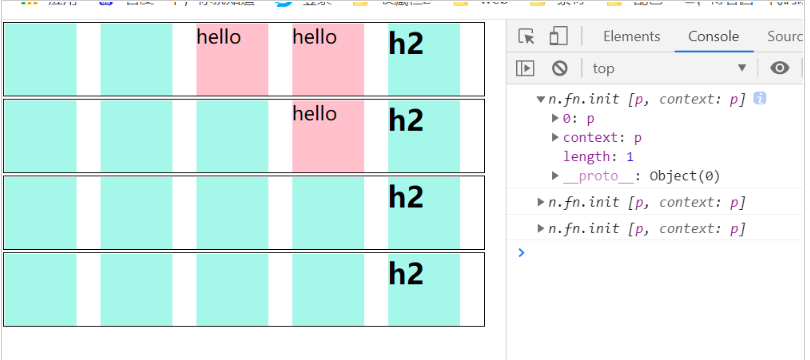This screenshot has height=360, width=810.
Task: Show the console sidebar panel icon
Action: pyautogui.click(x=525, y=68)
